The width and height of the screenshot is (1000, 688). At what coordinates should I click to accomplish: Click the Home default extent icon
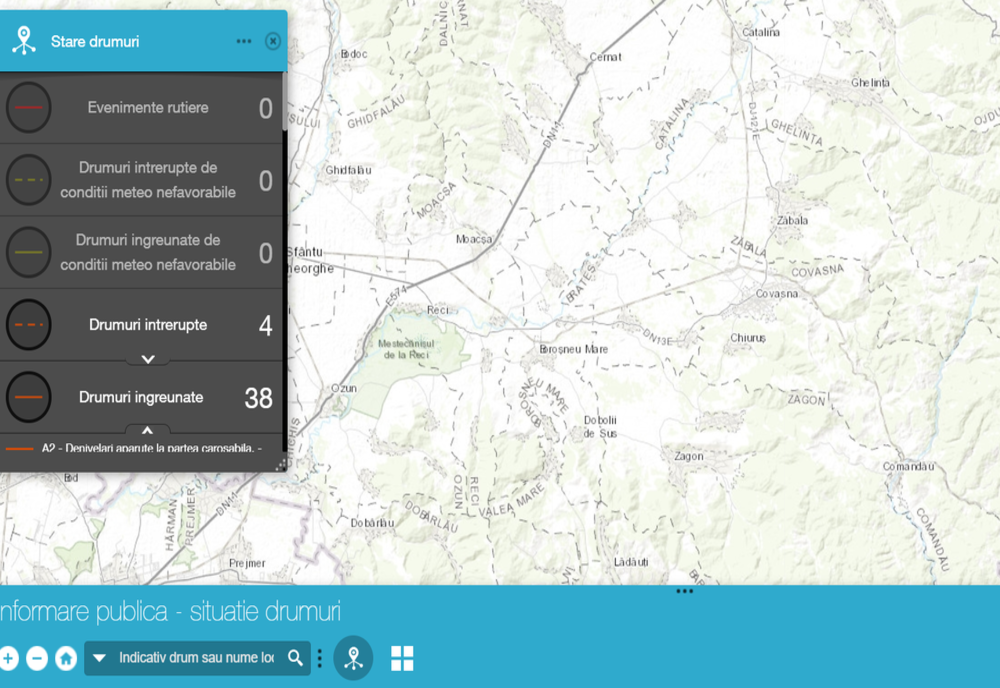coord(66,658)
